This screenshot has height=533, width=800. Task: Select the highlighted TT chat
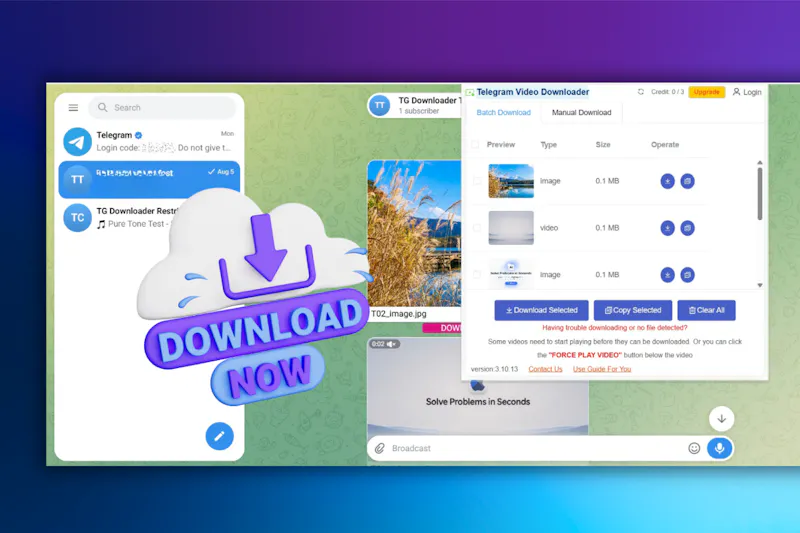pyautogui.click(x=149, y=180)
